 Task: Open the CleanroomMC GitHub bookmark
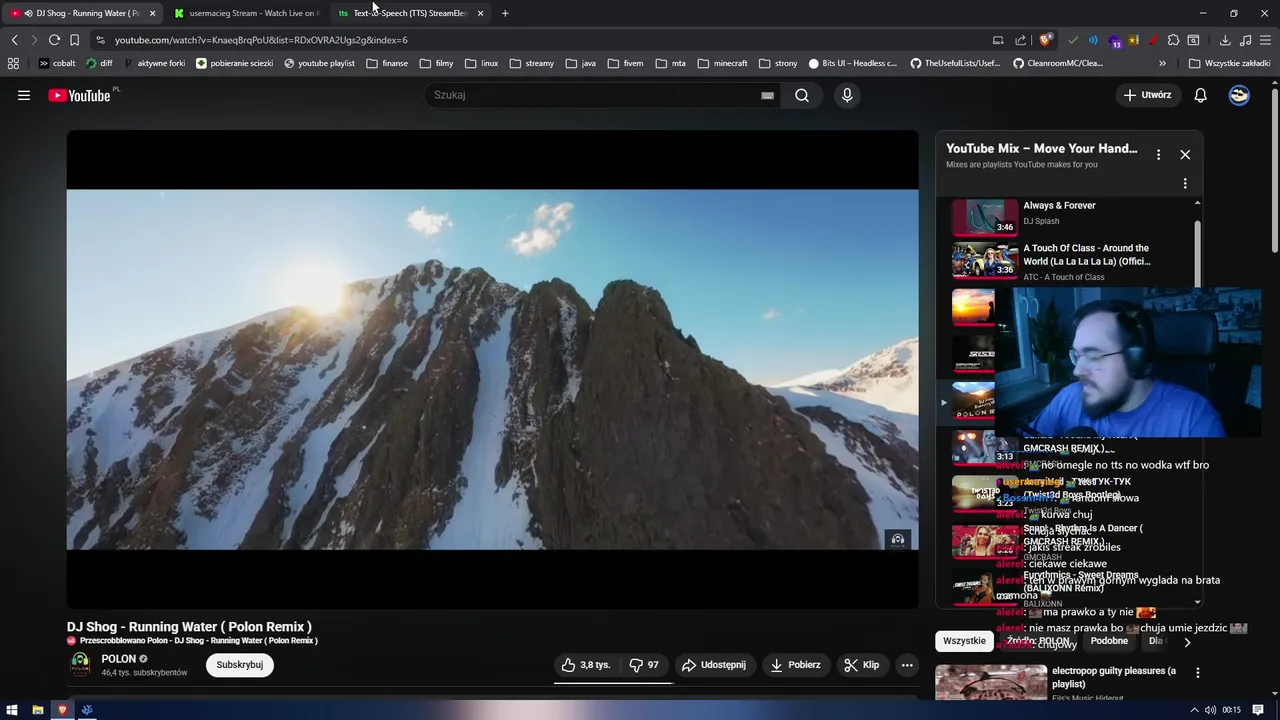[1058, 63]
